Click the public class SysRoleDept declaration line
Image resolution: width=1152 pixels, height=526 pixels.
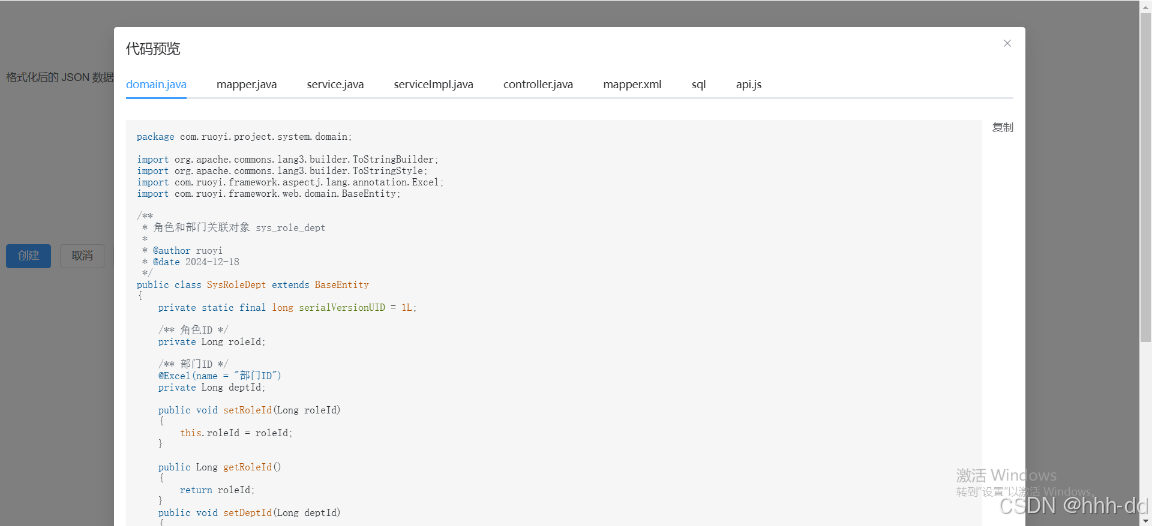[253, 284]
